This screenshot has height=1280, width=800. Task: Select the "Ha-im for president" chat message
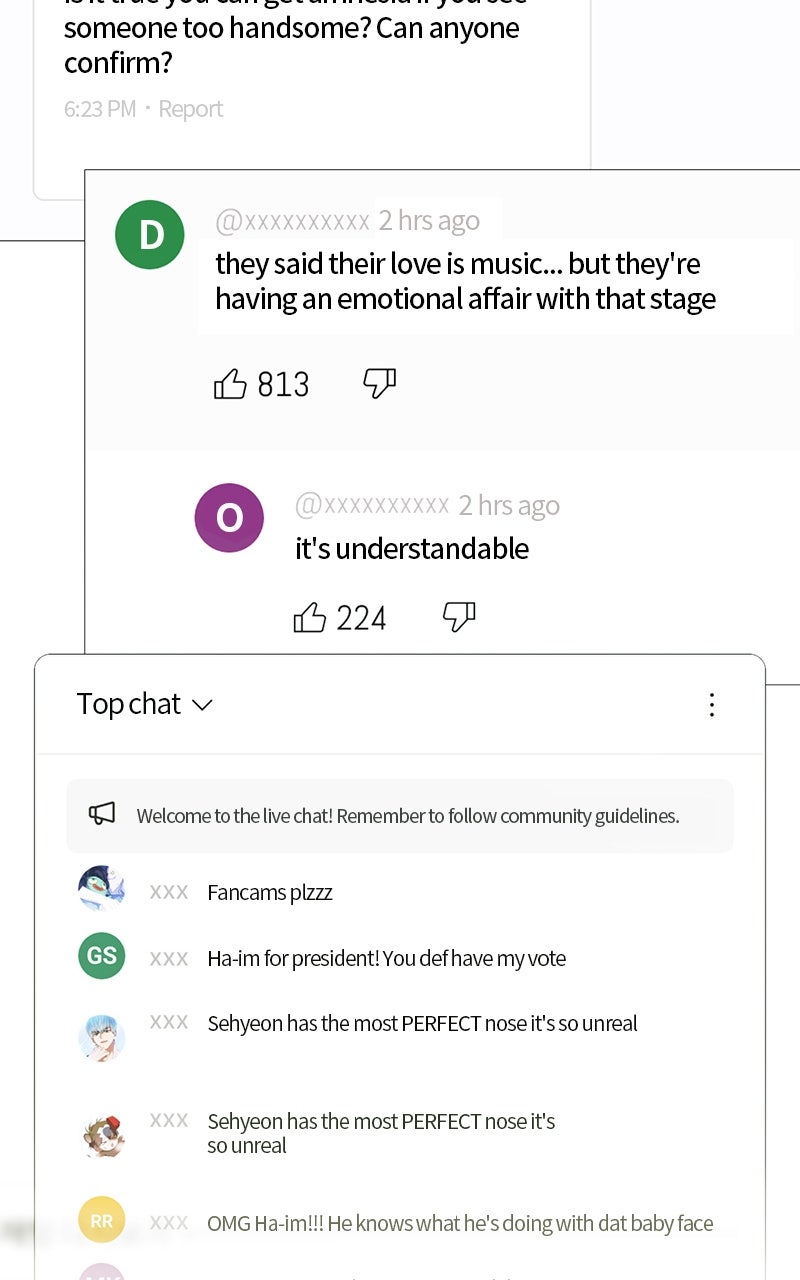pos(386,959)
